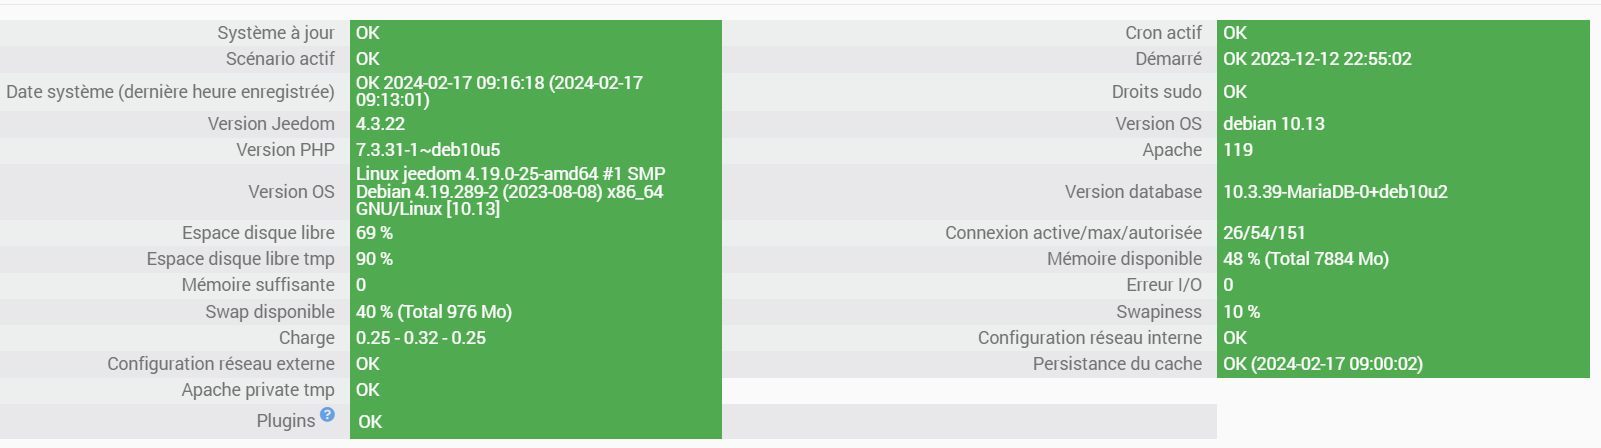This screenshot has height=448, width=1601.
Task: Select the MariaDB version database value
Action: click(1335, 192)
